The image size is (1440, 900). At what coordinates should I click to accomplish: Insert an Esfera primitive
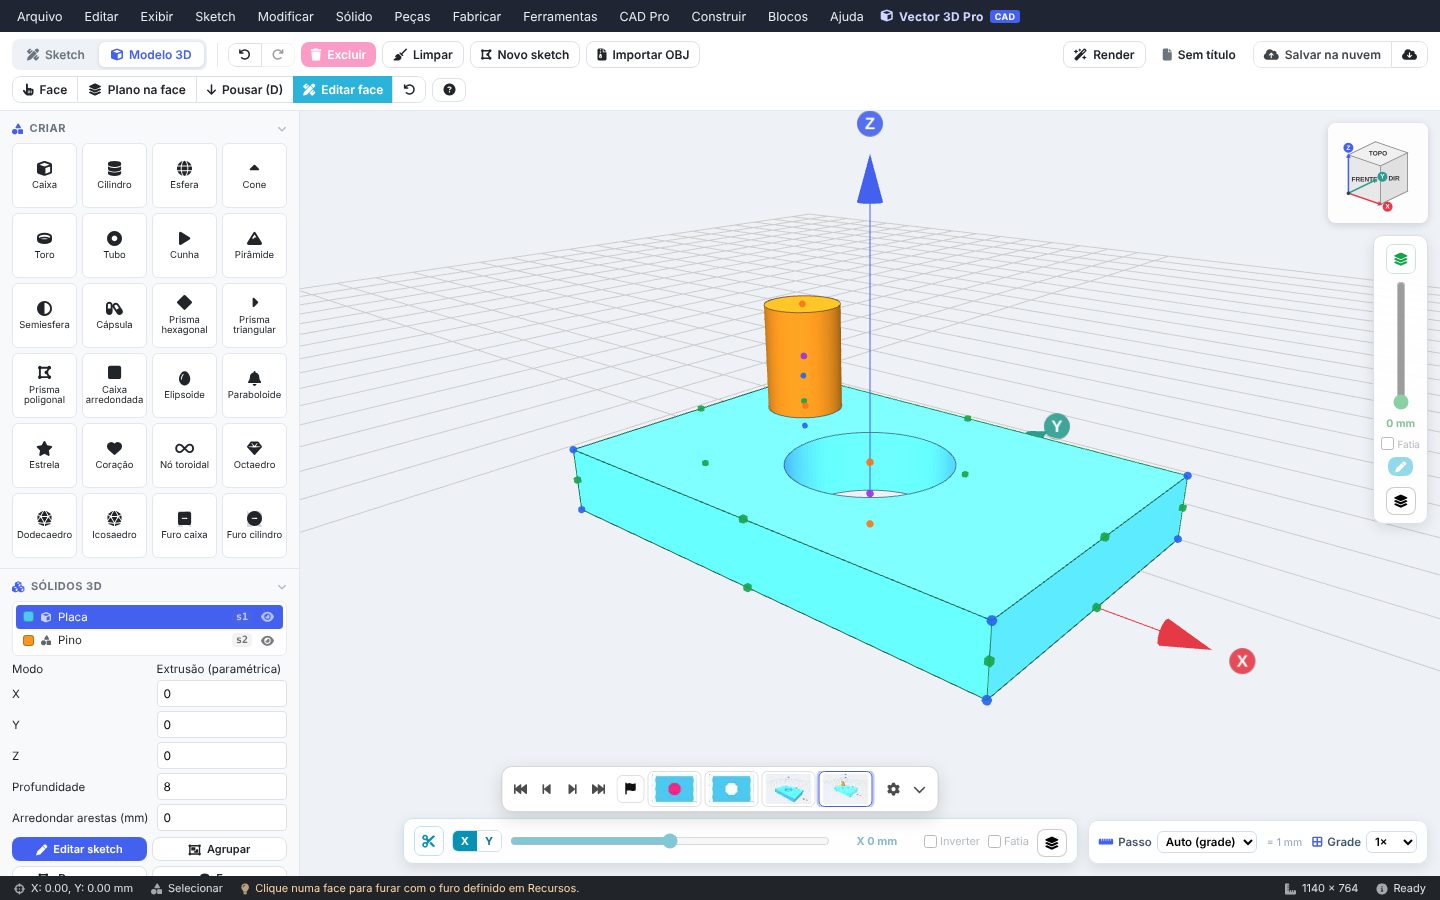coord(184,175)
